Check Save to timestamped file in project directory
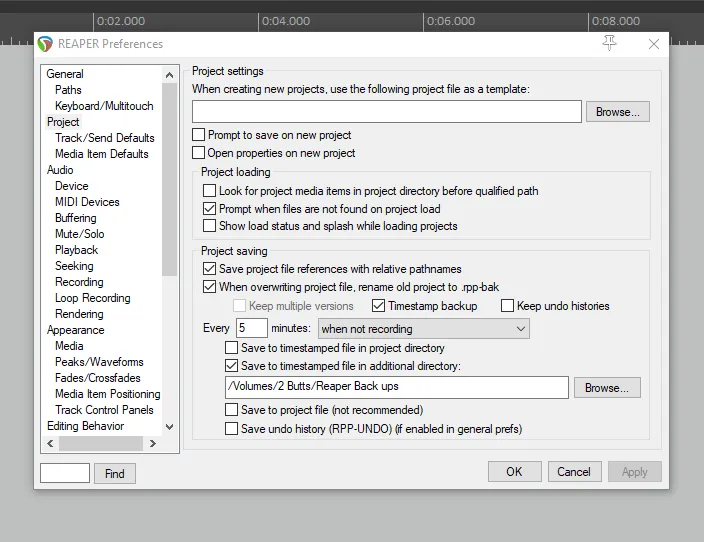This screenshot has width=704, height=542. click(x=231, y=348)
